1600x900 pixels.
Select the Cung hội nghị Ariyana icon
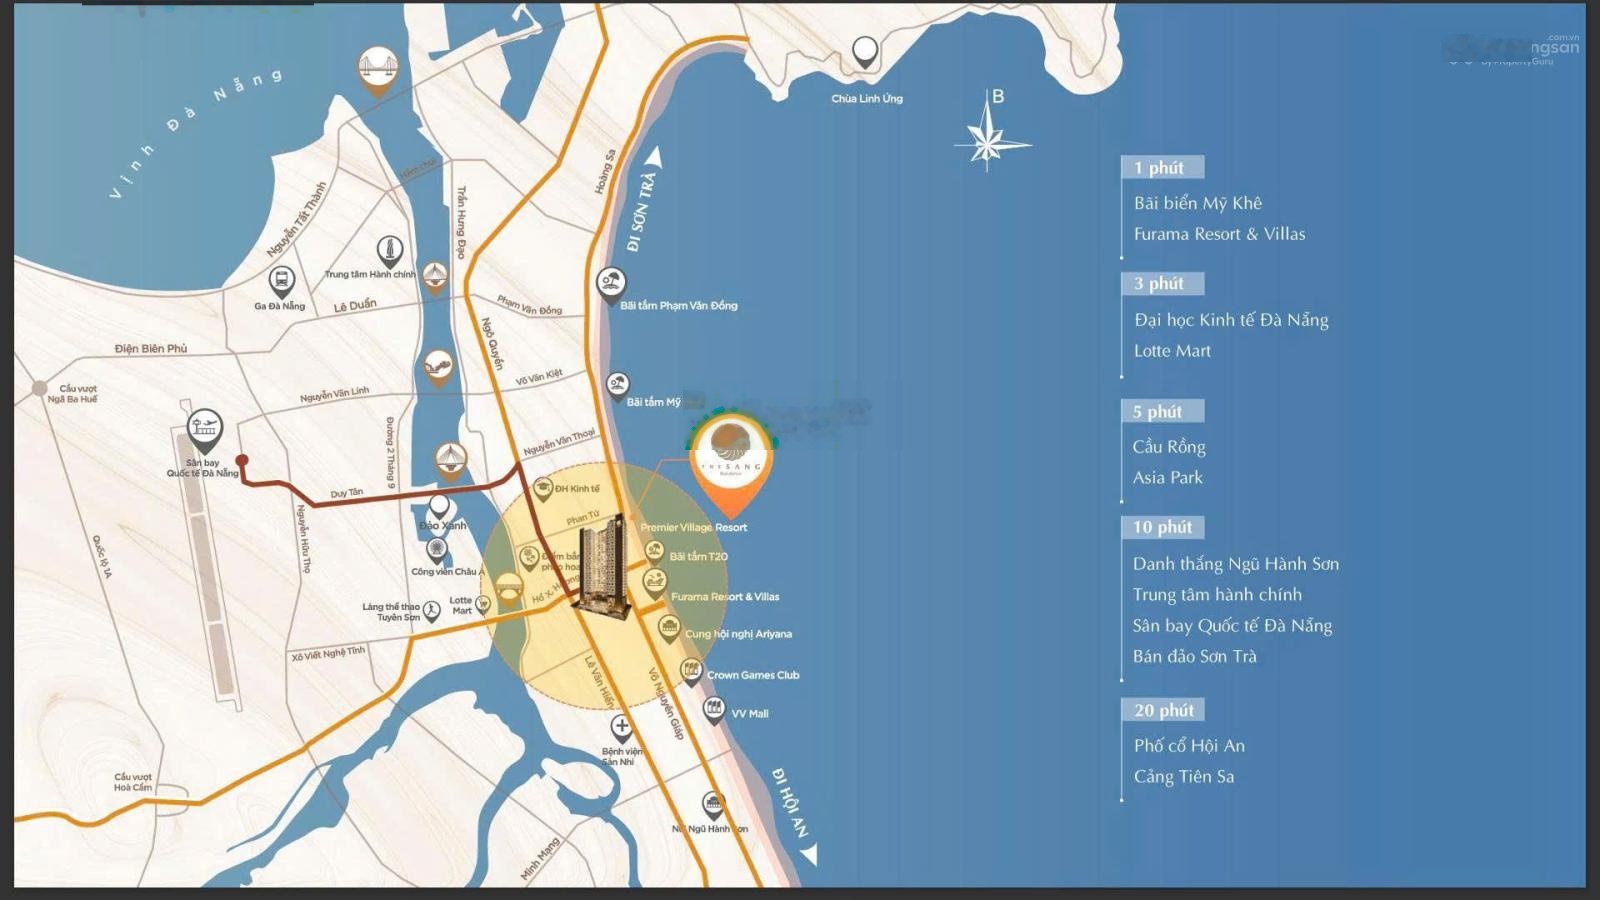click(x=669, y=628)
